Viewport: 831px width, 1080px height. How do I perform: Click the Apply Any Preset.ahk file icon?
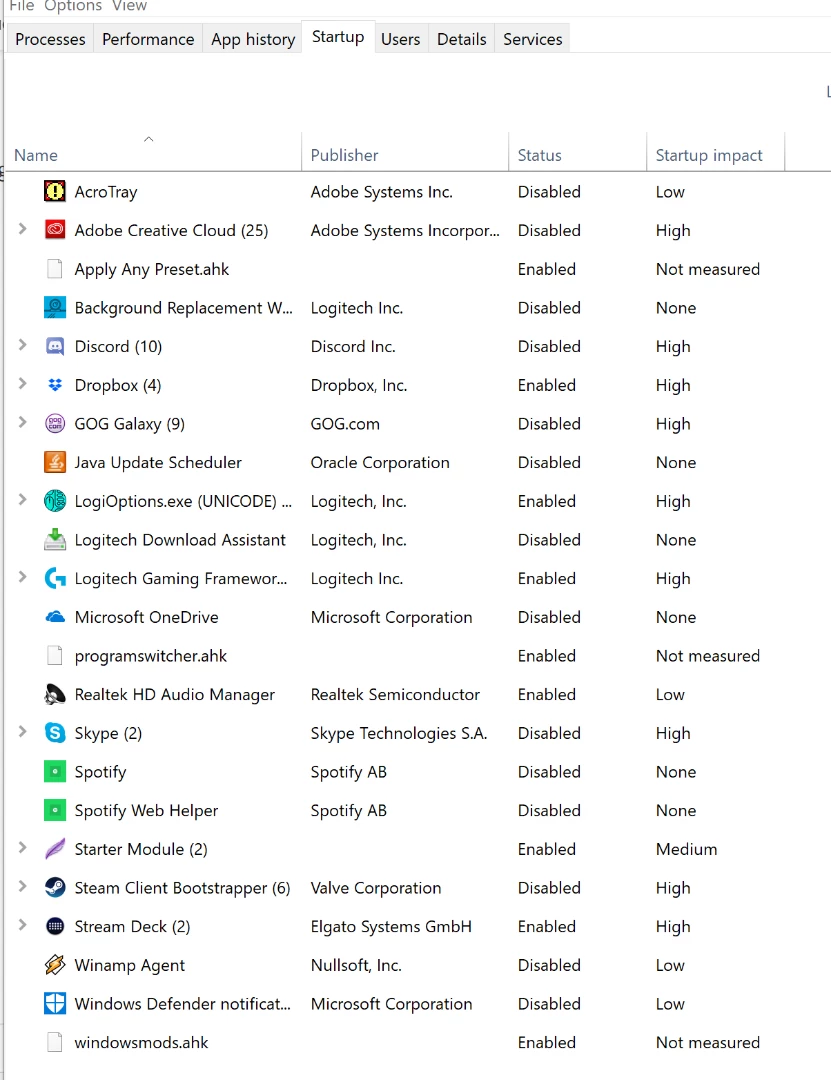pos(55,269)
